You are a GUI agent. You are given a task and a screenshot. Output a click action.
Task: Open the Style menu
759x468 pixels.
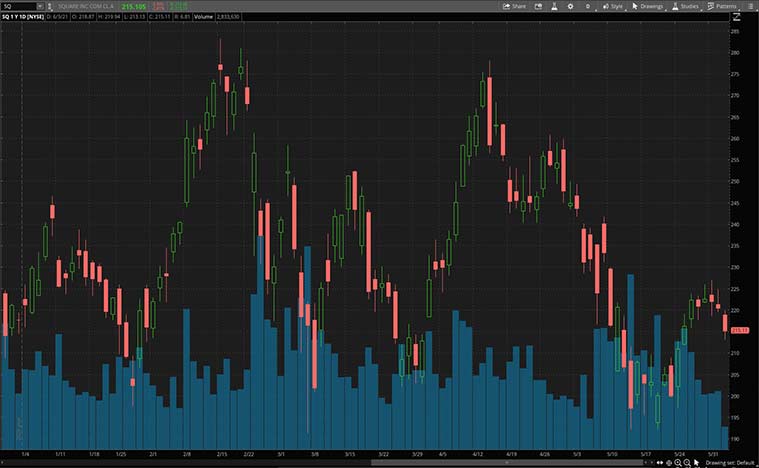tap(612, 6)
